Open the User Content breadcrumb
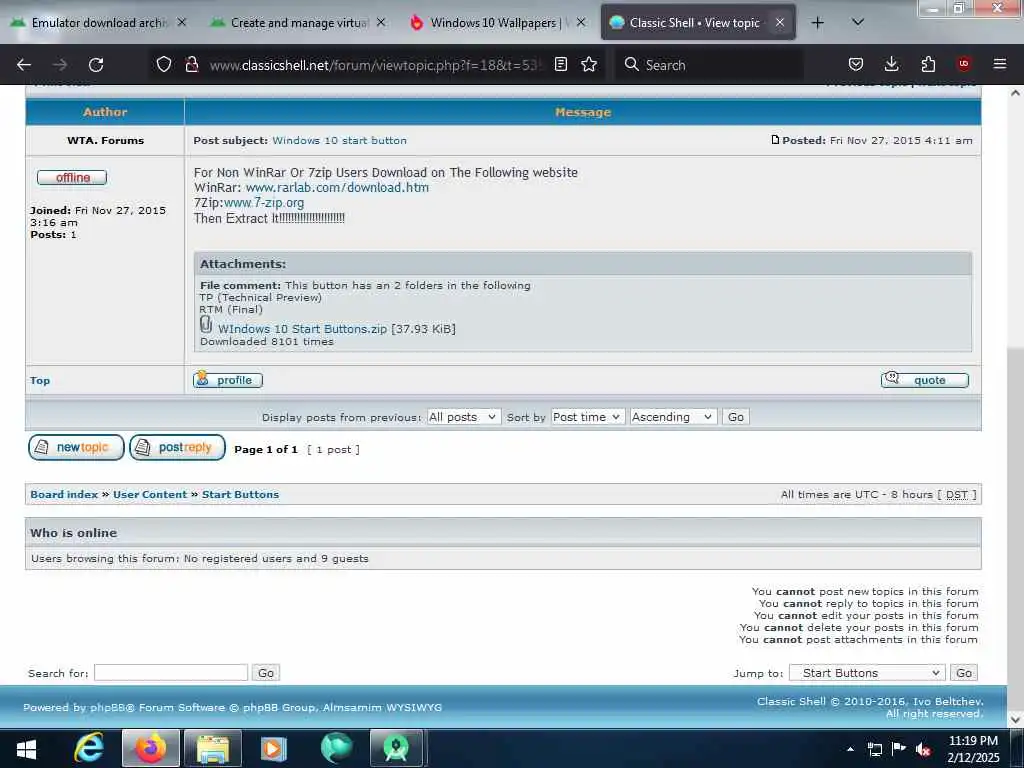The width and height of the screenshot is (1024, 768). 150,494
